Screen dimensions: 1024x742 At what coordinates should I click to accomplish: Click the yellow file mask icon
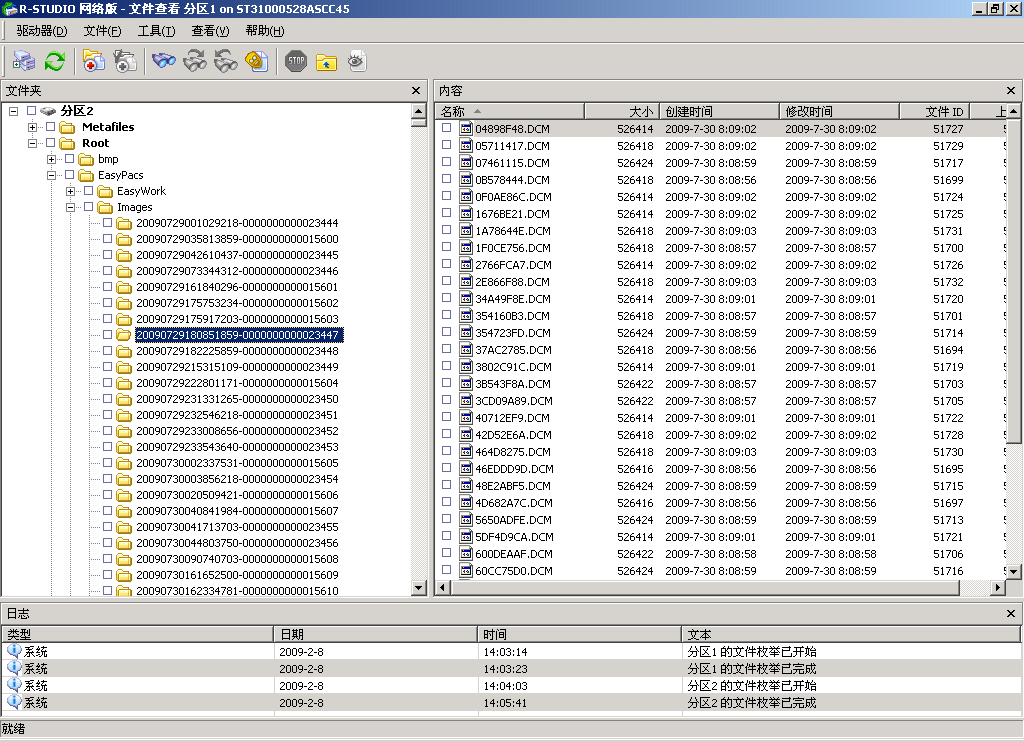pyautogui.click(x=257, y=61)
